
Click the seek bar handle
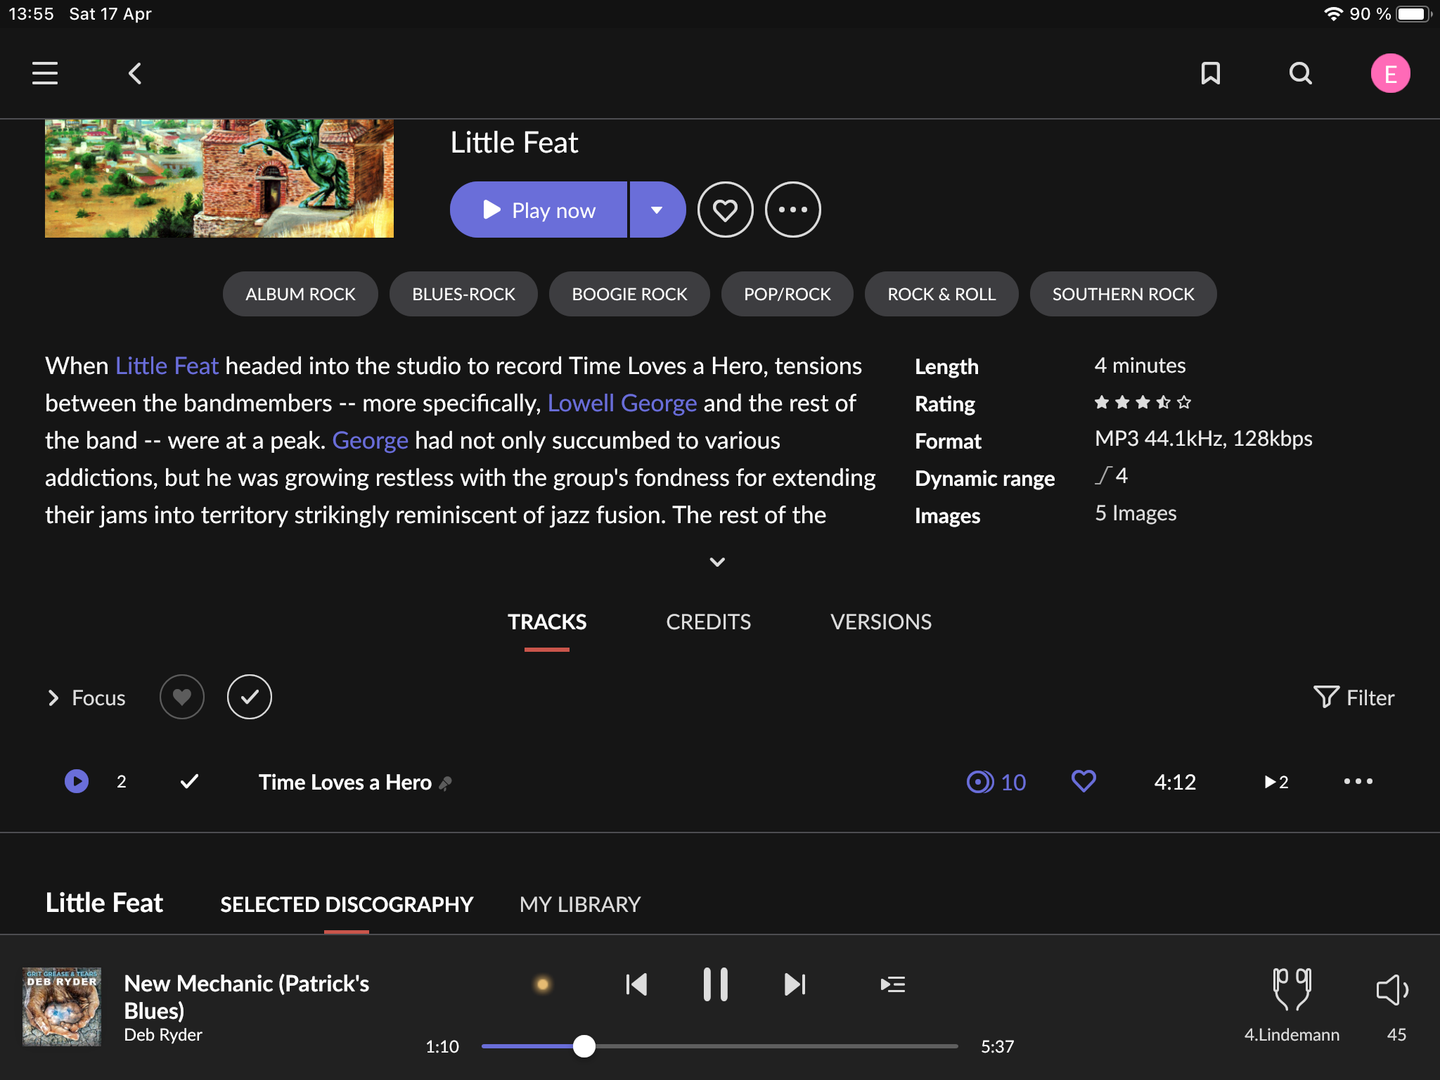click(584, 1046)
